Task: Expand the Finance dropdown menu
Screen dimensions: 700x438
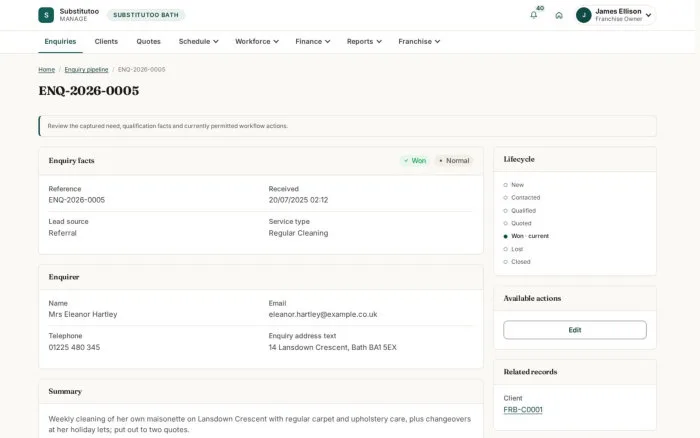Action: 312,42
